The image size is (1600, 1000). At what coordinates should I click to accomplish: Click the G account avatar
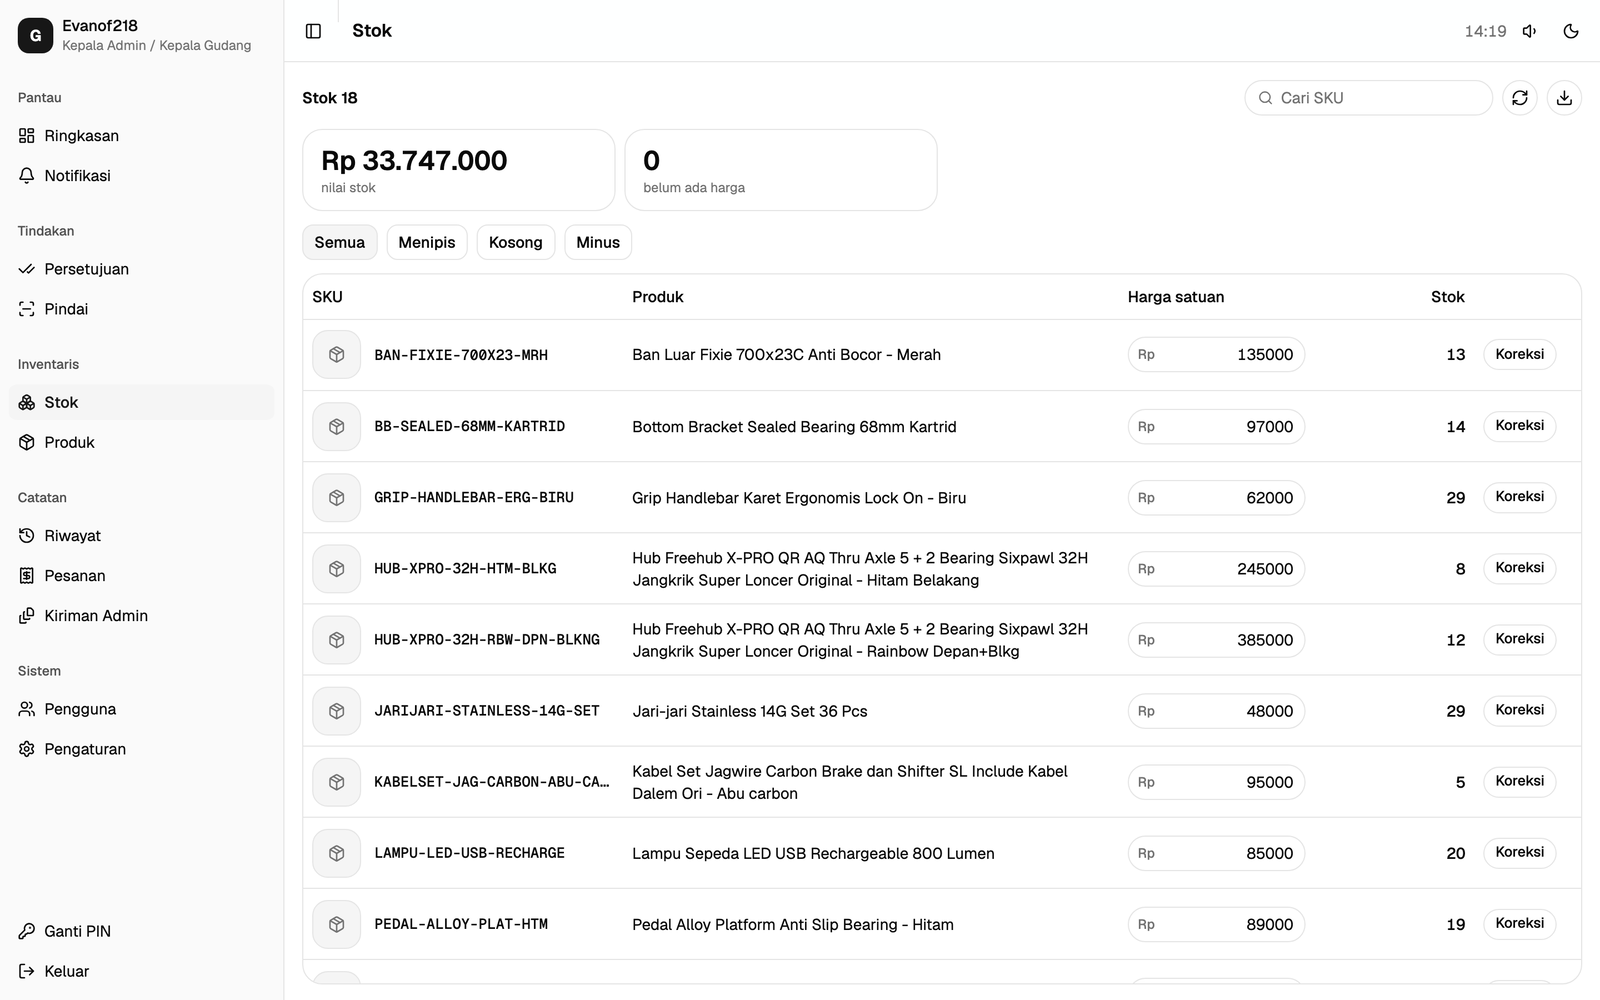[x=35, y=35]
